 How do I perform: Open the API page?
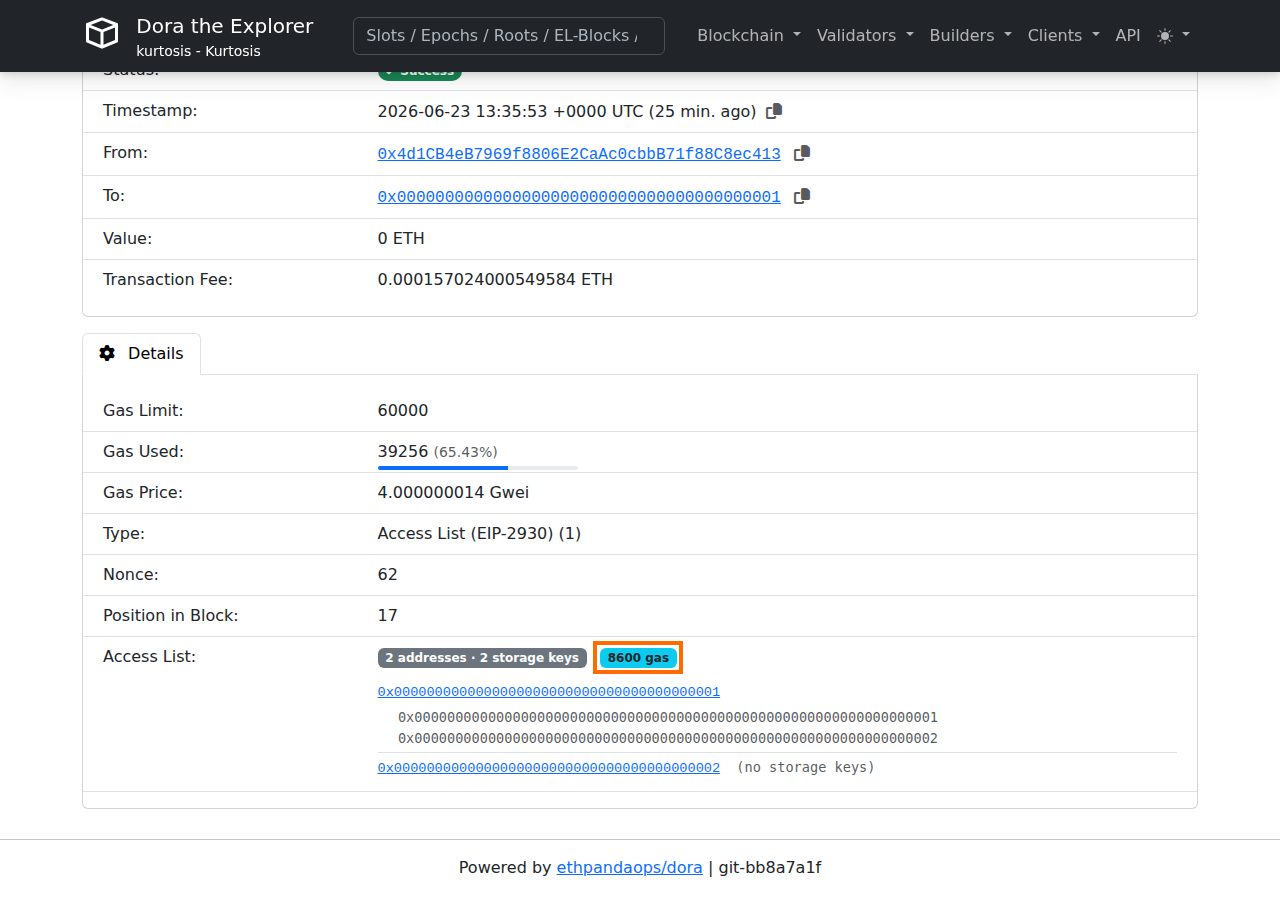[1128, 35]
